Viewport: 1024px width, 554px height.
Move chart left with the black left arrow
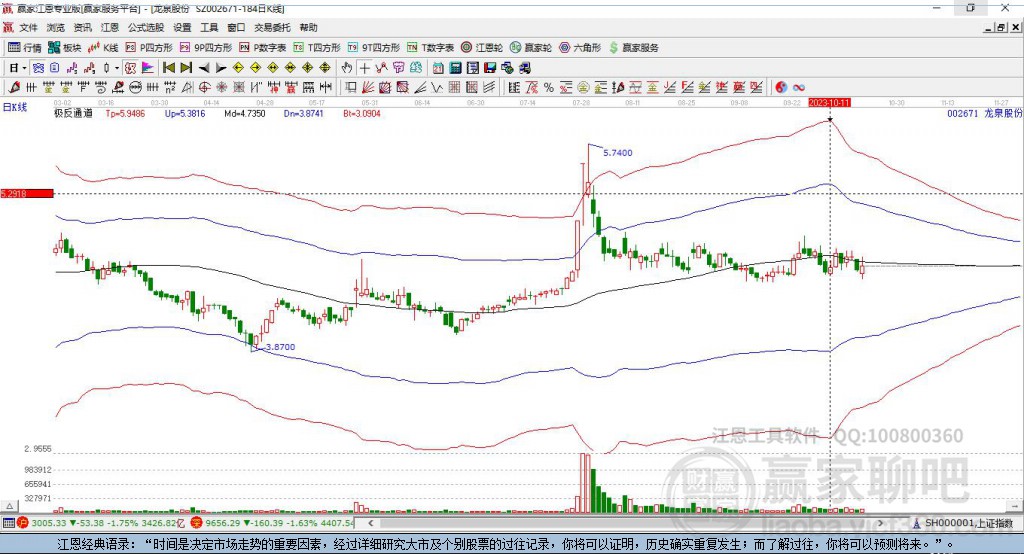[204, 68]
